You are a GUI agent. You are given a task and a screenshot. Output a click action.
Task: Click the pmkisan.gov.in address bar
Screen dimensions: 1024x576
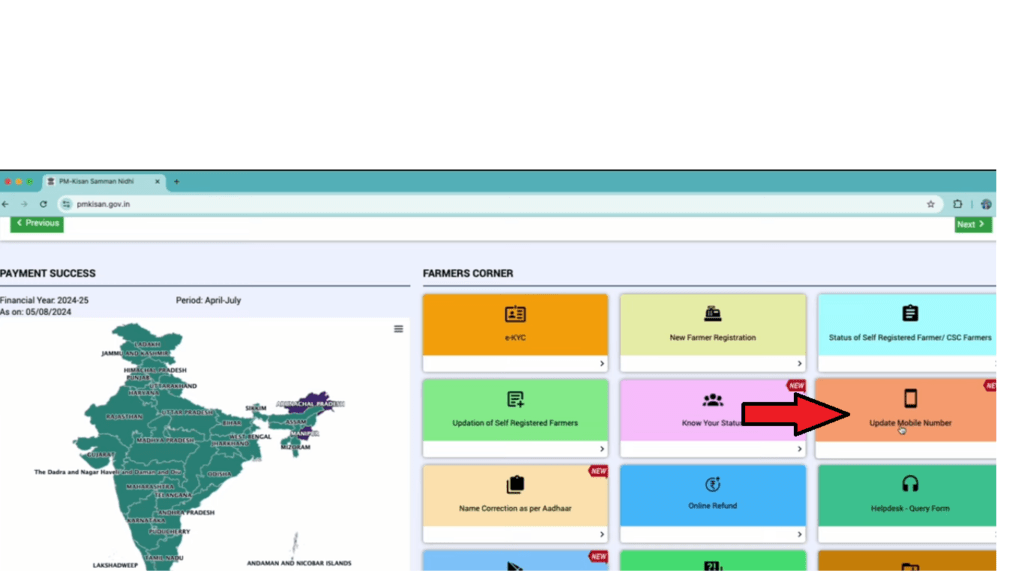coord(500,204)
